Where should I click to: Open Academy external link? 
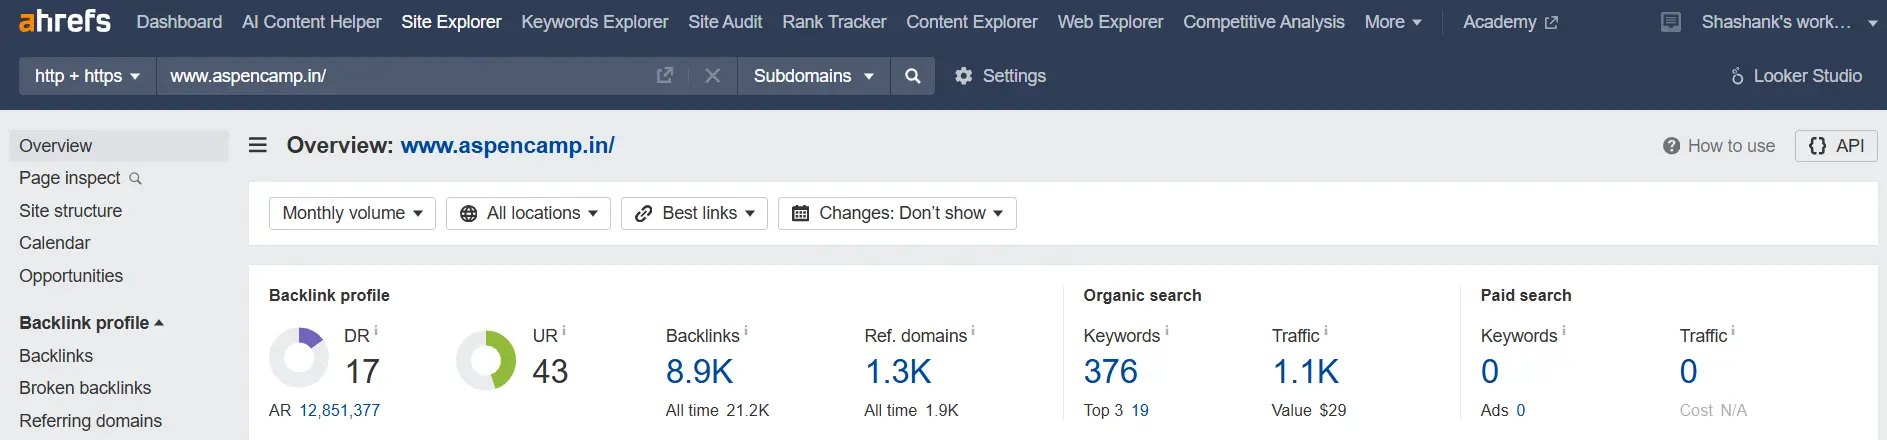[x=1510, y=22]
